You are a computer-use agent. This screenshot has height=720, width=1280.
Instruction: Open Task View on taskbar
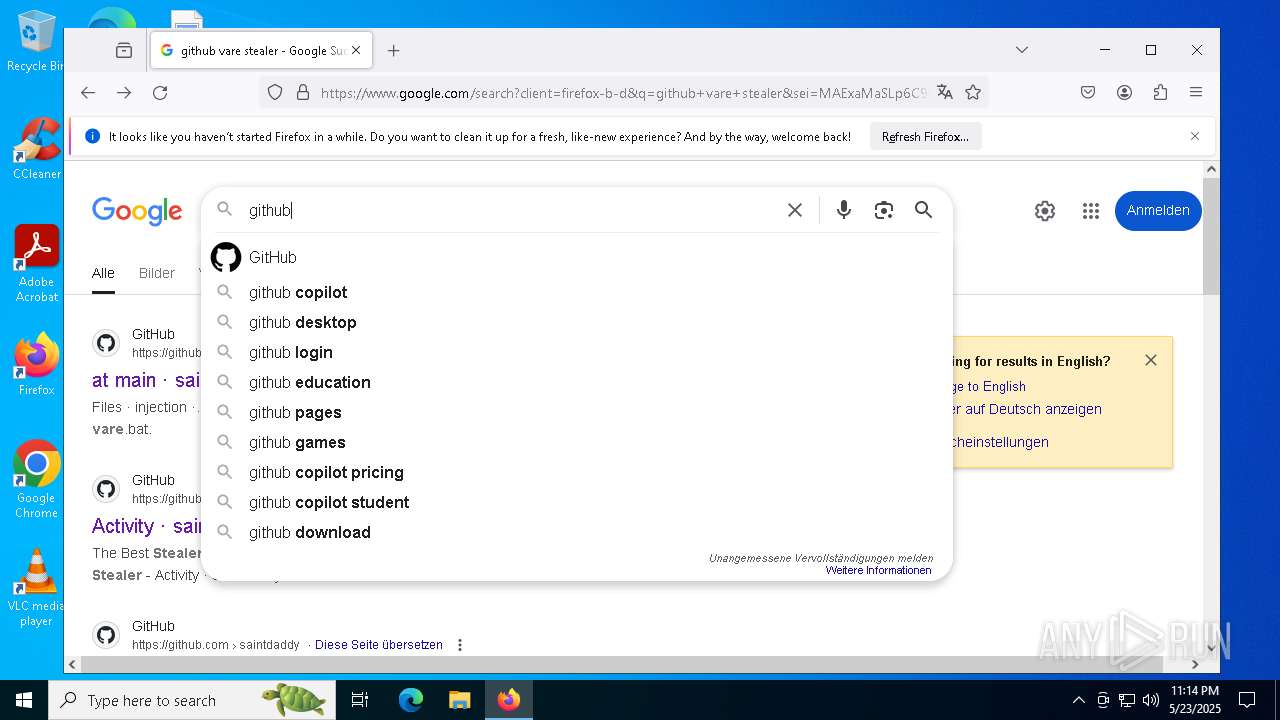point(360,700)
